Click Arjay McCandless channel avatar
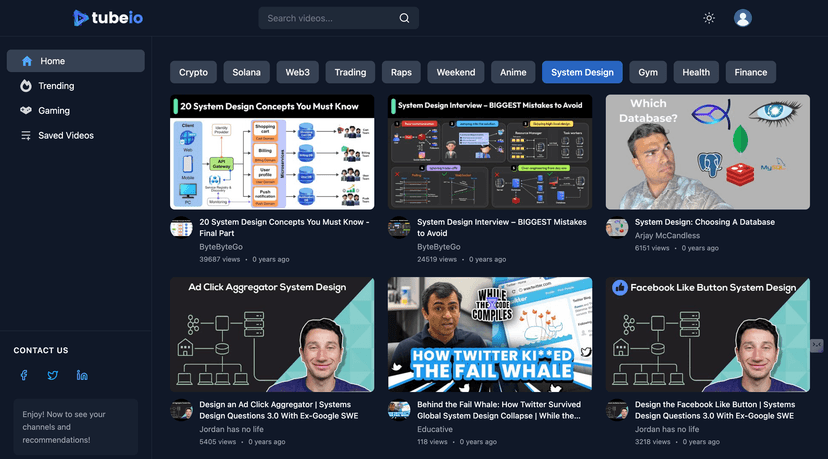 click(617, 228)
